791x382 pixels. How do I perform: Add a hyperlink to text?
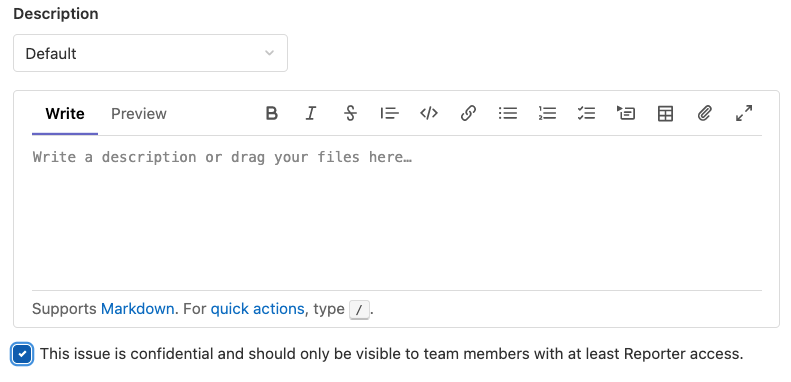(468, 114)
